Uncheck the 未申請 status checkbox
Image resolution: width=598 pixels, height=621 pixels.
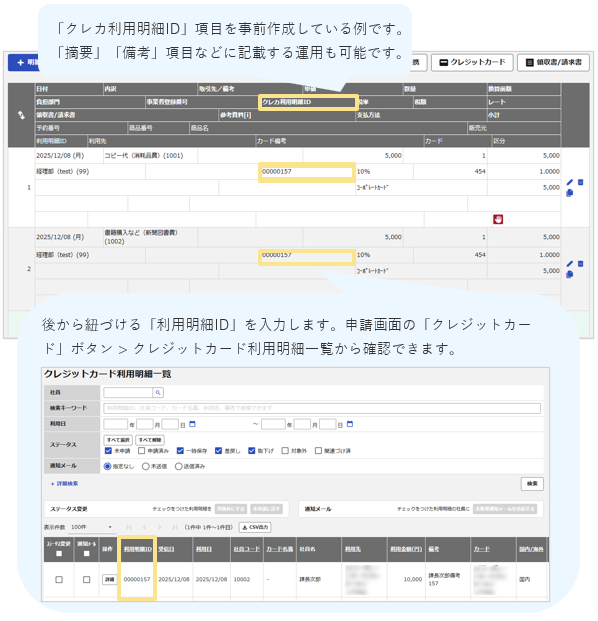click(108, 451)
